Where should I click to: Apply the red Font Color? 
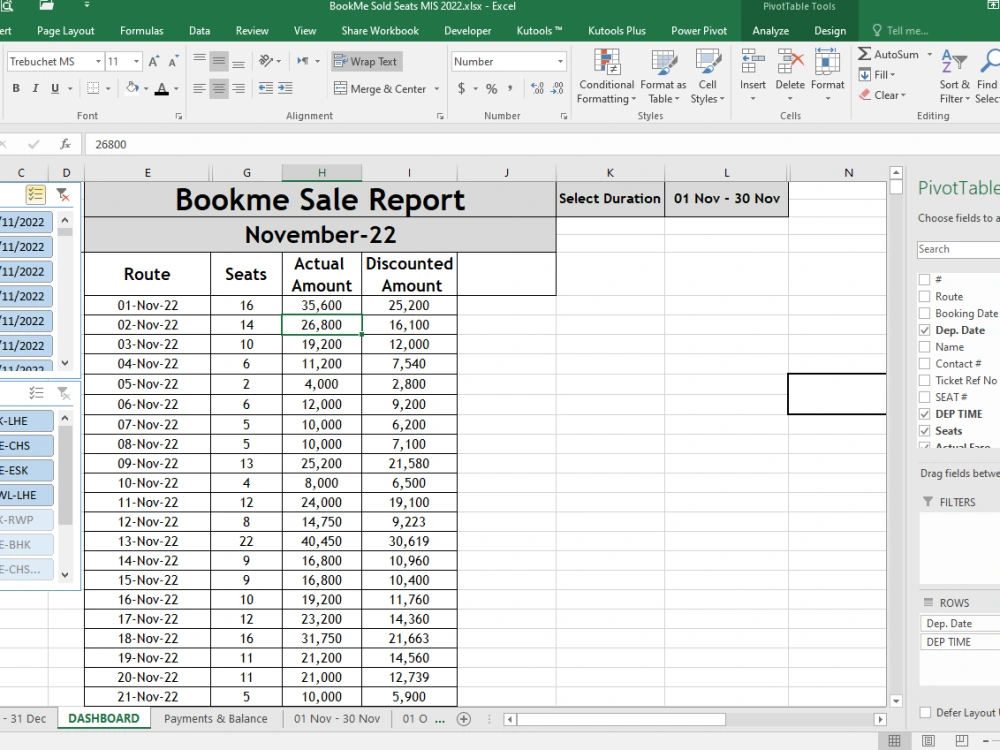click(x=162, y=89)
